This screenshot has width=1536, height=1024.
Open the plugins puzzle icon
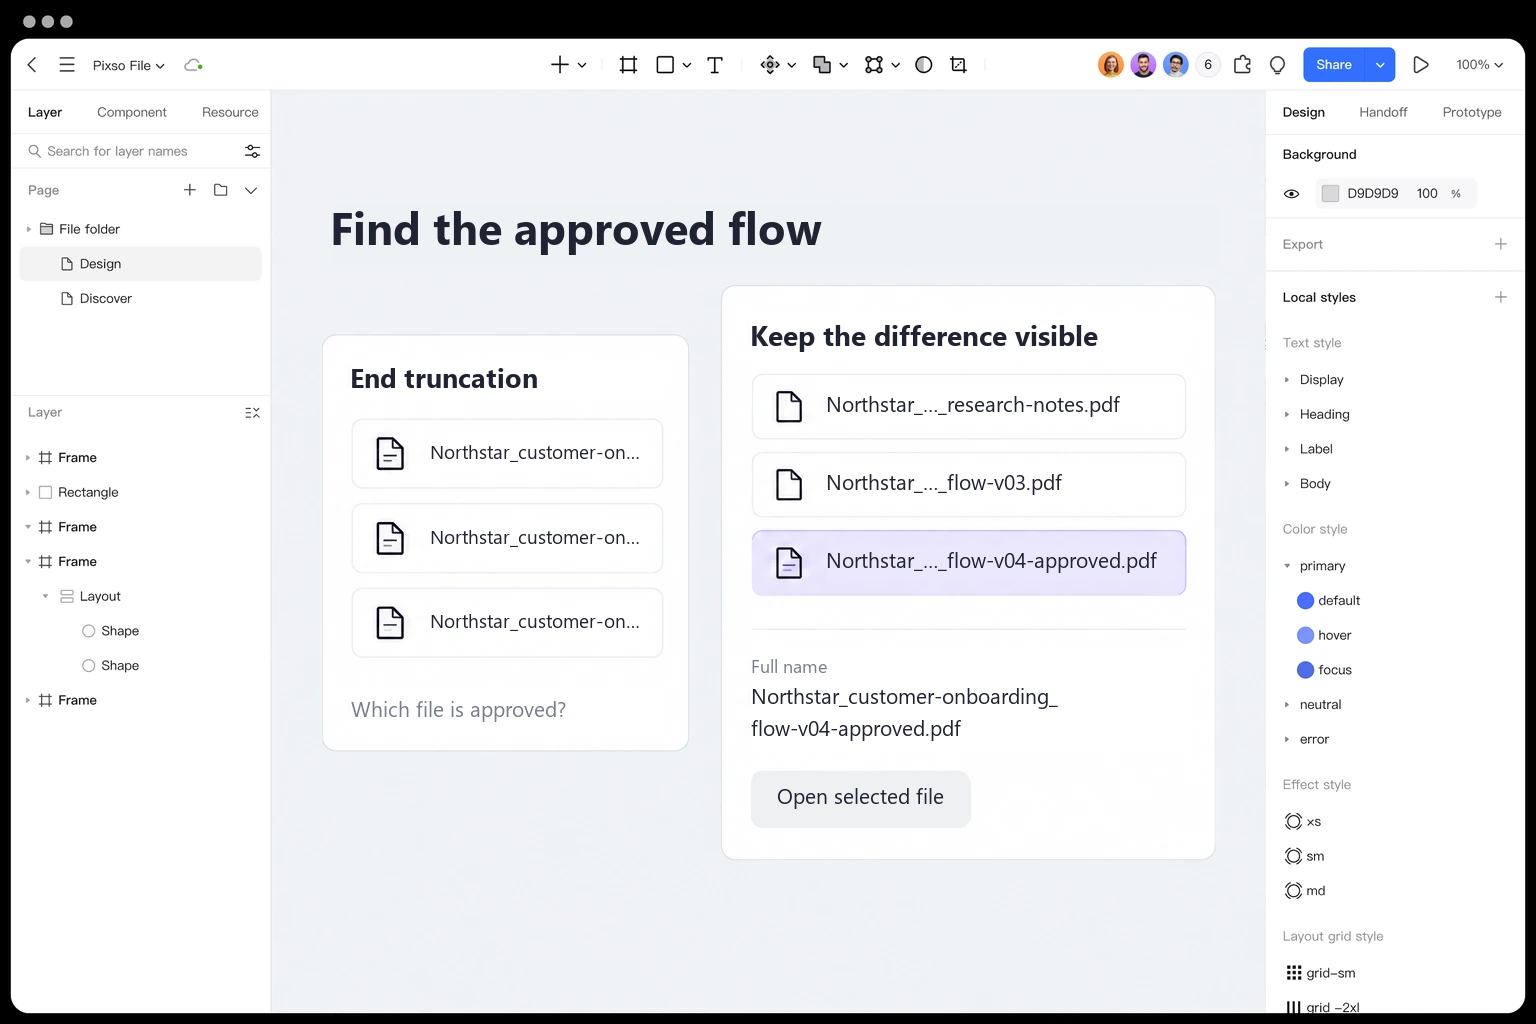1242,65
